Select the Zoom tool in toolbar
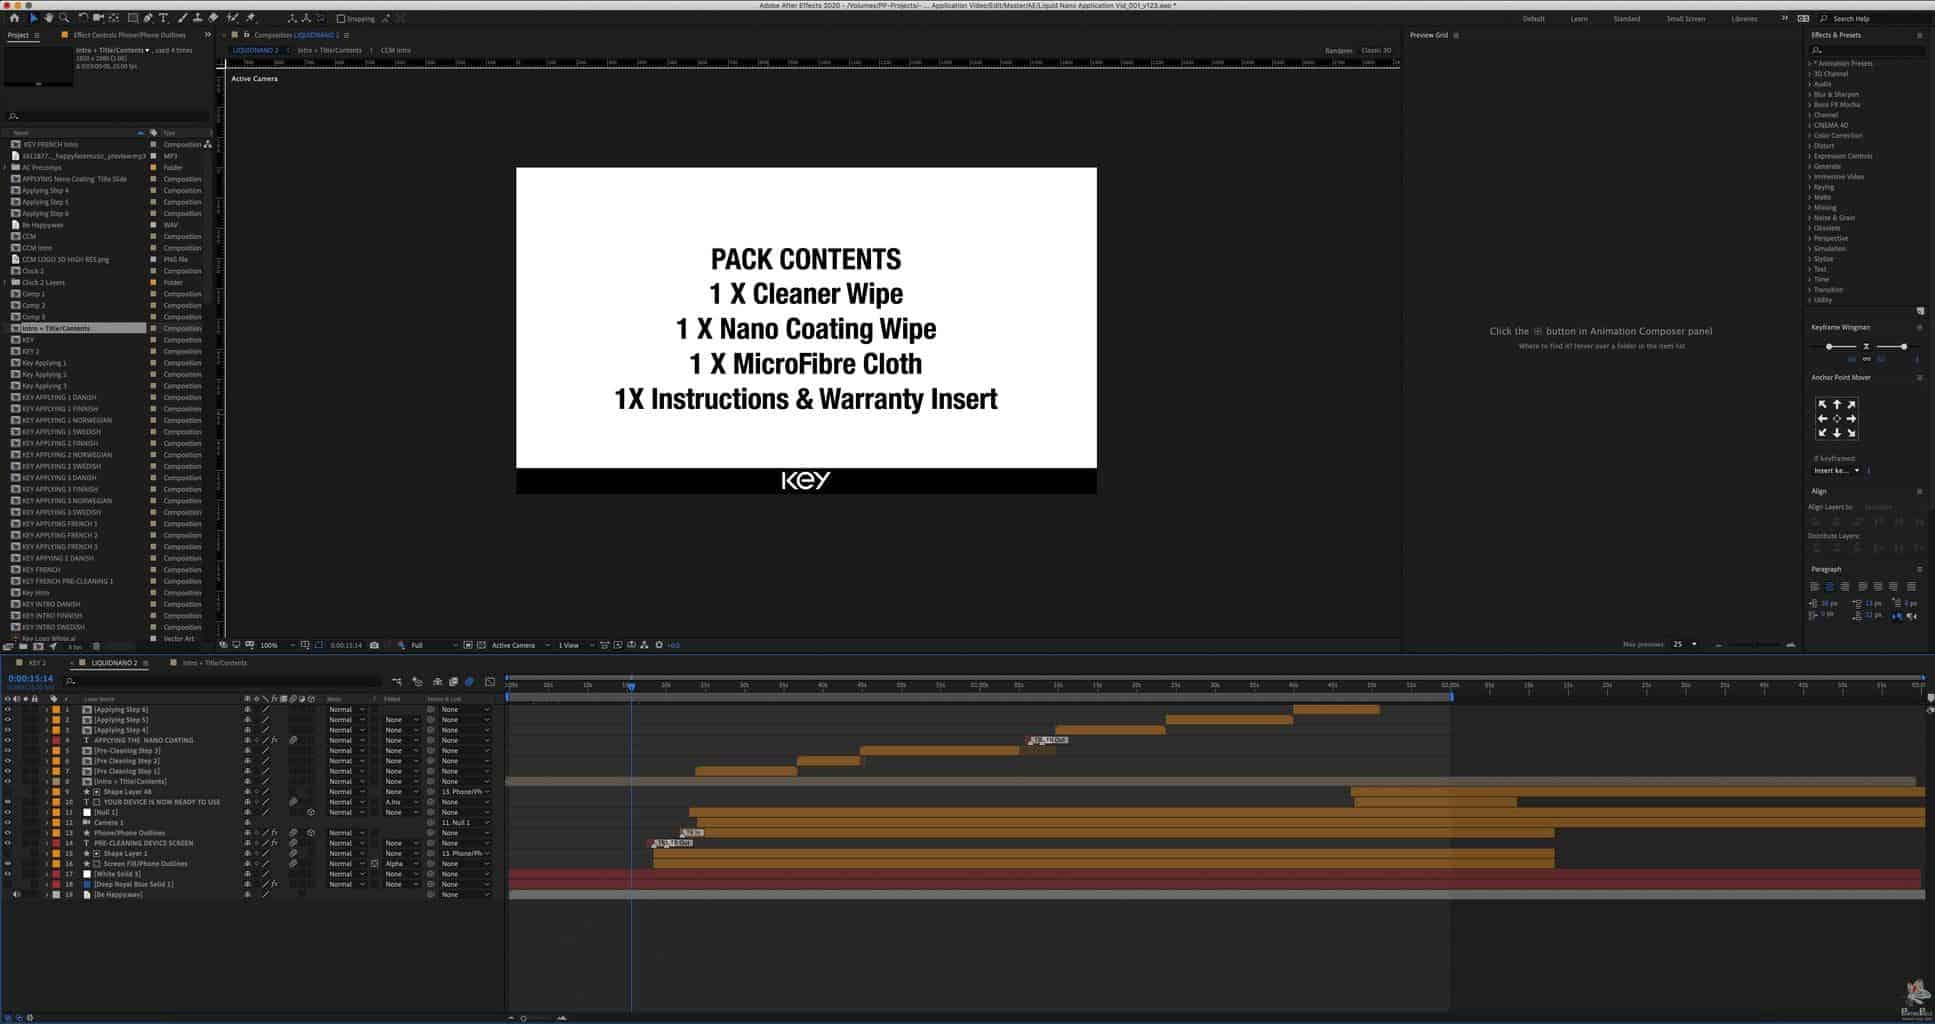This screenshot has height=1024, width=1935. point(64,18)
